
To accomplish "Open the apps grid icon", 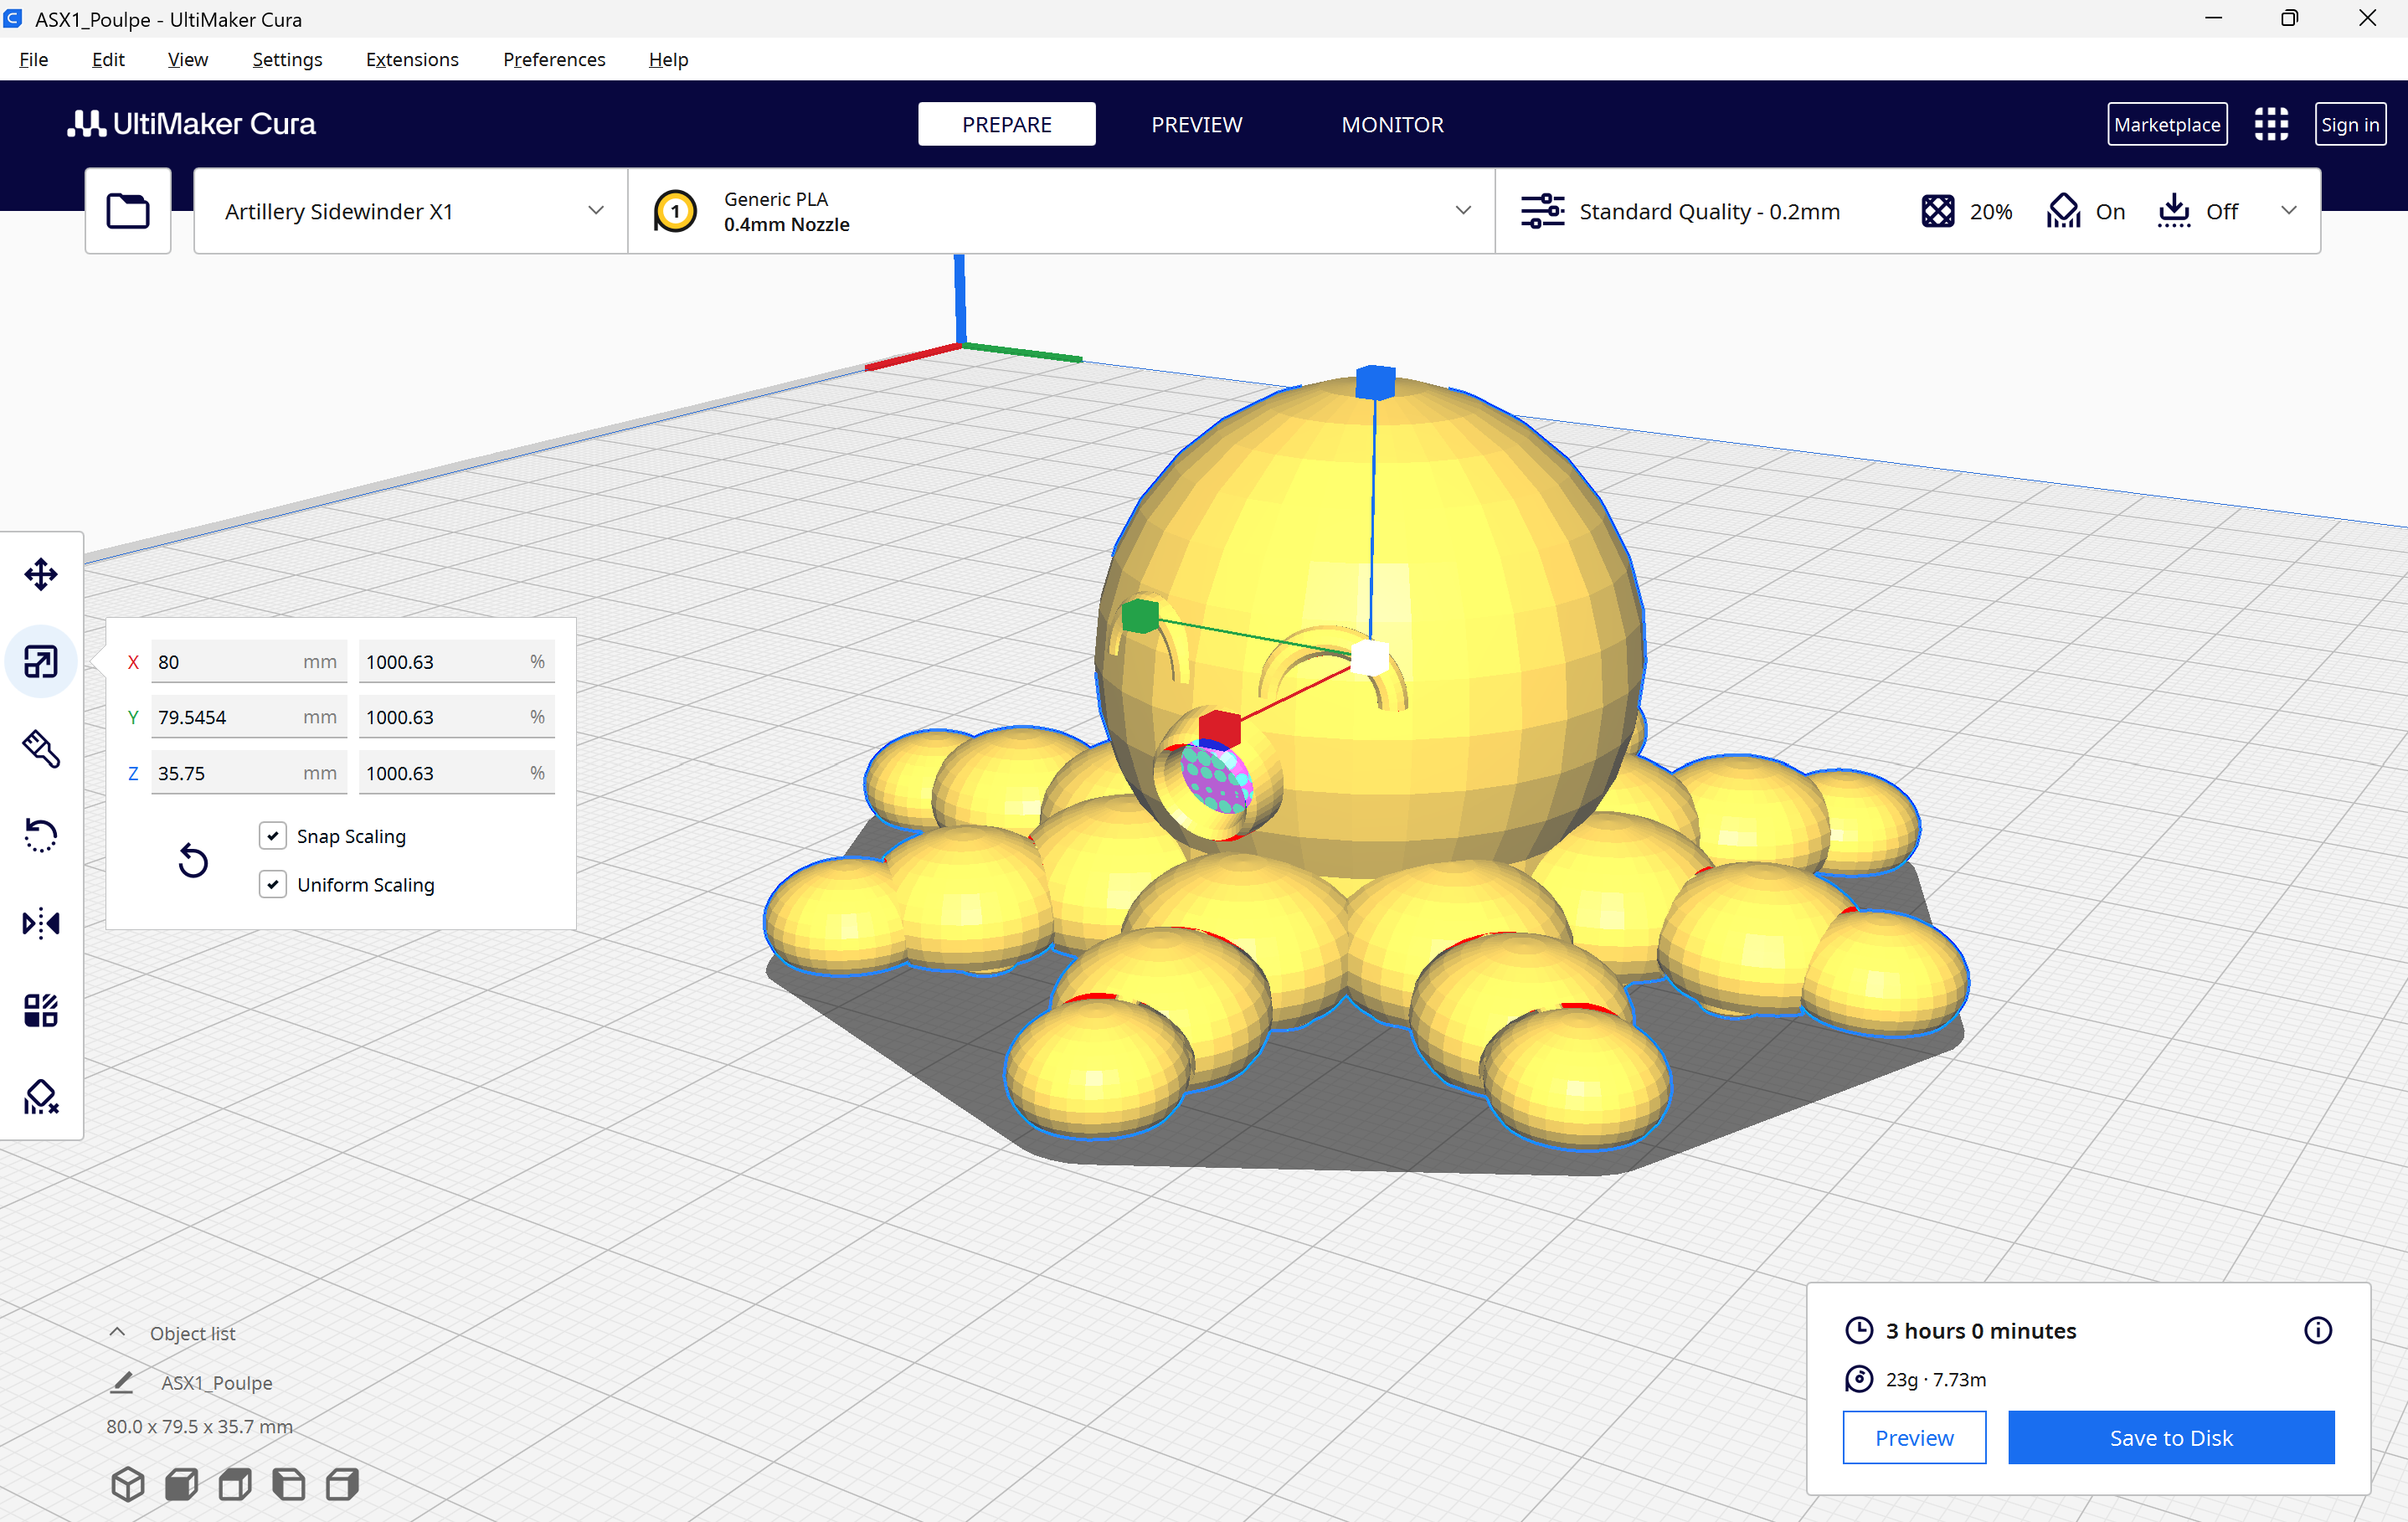I will (x=2271, y=124).
